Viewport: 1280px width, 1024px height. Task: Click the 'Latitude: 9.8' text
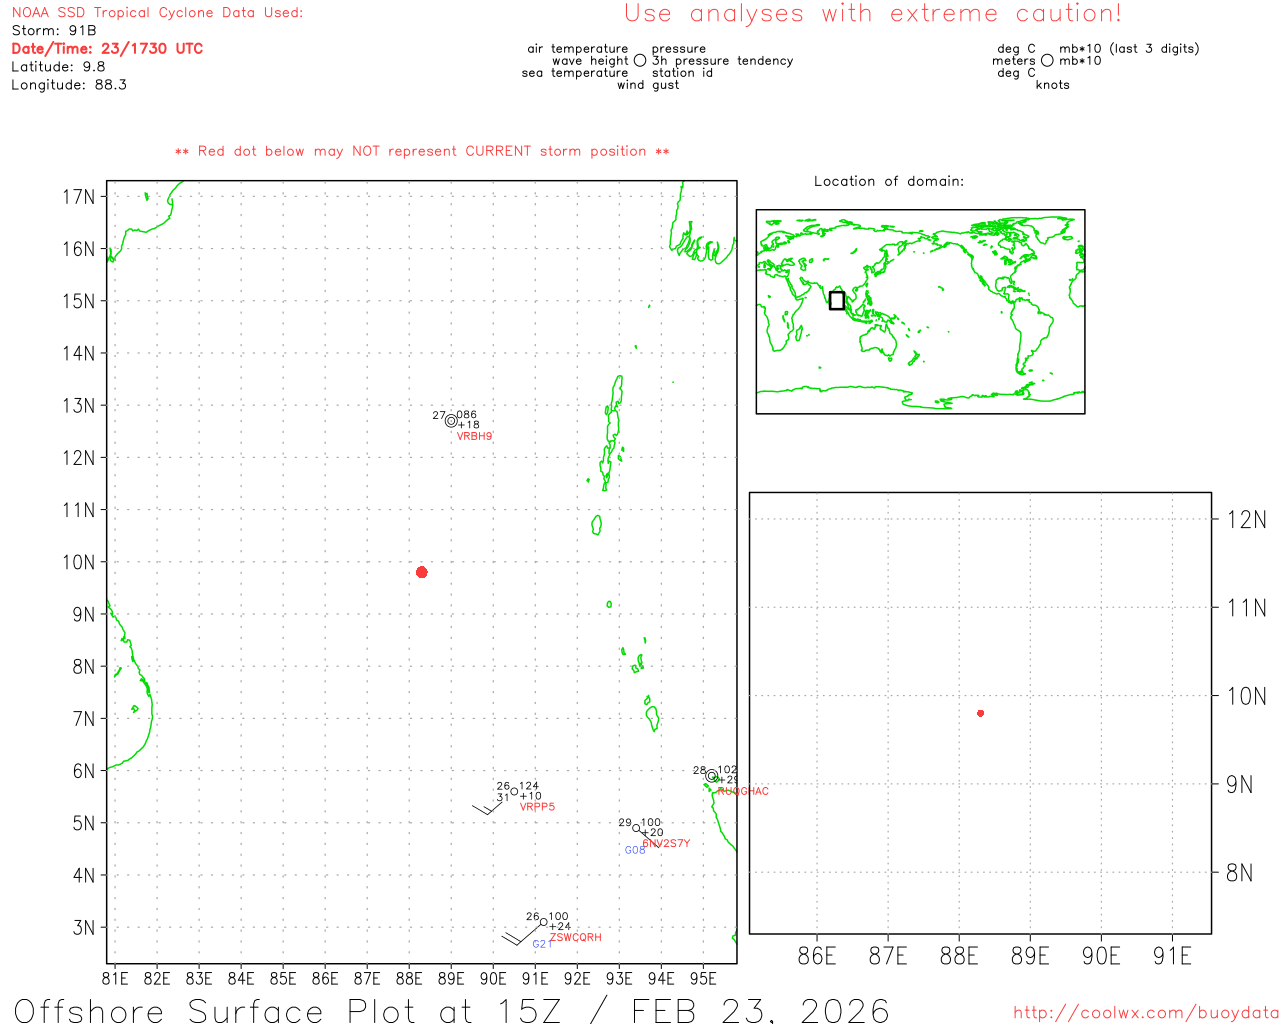(58, 67)
